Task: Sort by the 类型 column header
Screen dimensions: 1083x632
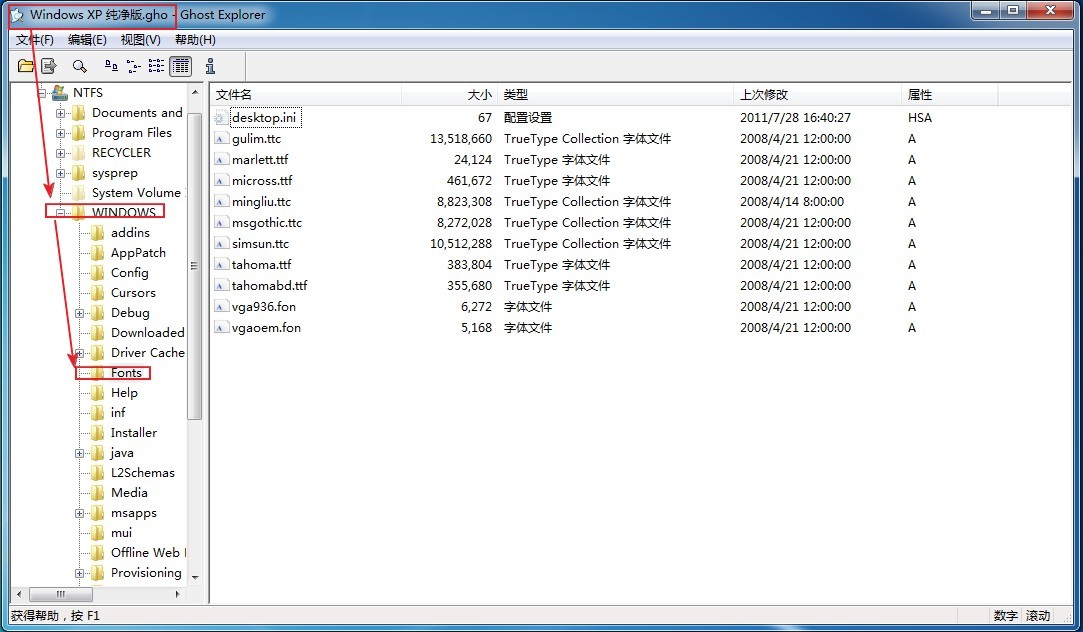Action: pyautogui.click(x=615, y=95)
